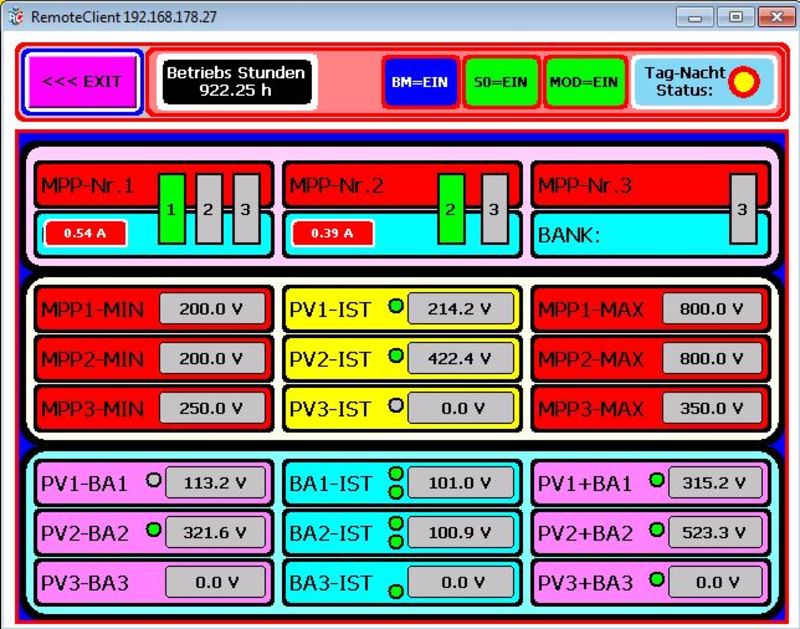Click the gray indicator beside PV3-IST
The height and width of the screenshot is (629, 800).
(395, 406)
